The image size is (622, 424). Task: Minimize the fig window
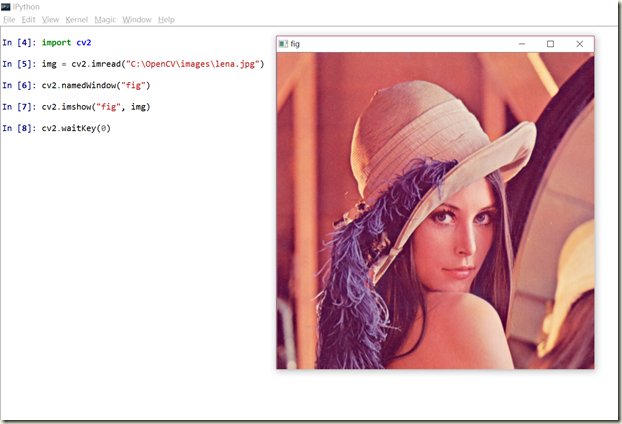[522, 44]
